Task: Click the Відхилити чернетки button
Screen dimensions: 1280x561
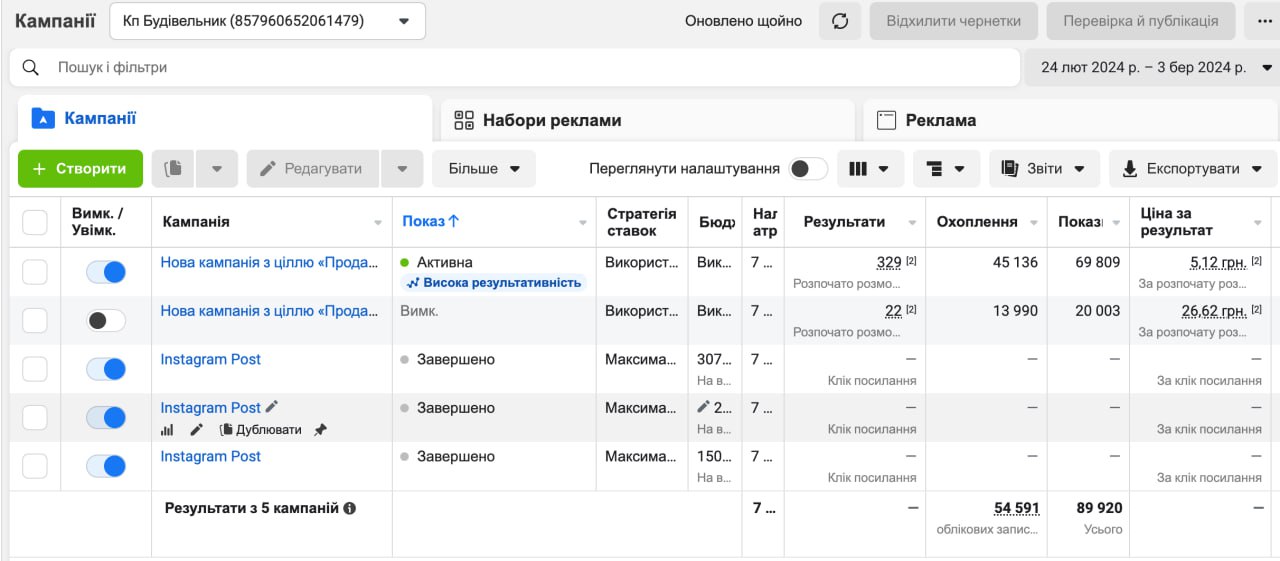Action: click(x=953, y=21)
